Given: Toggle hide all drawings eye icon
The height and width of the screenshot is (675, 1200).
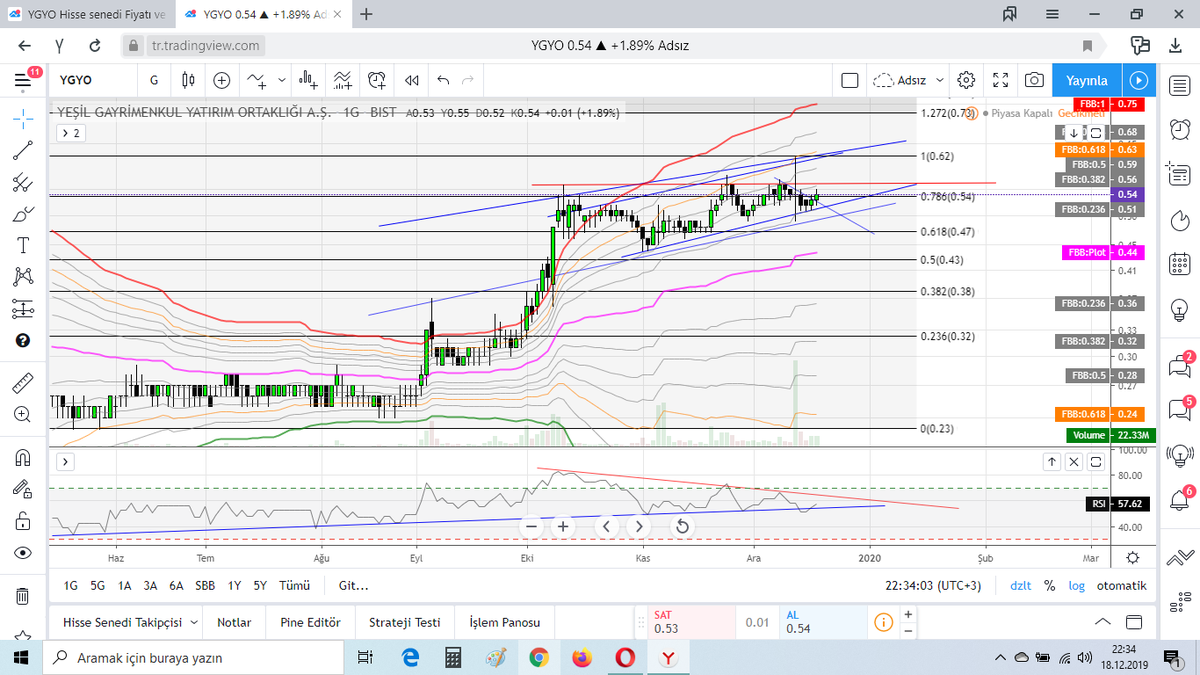Looking at the screenshot, I should point(23,553).
